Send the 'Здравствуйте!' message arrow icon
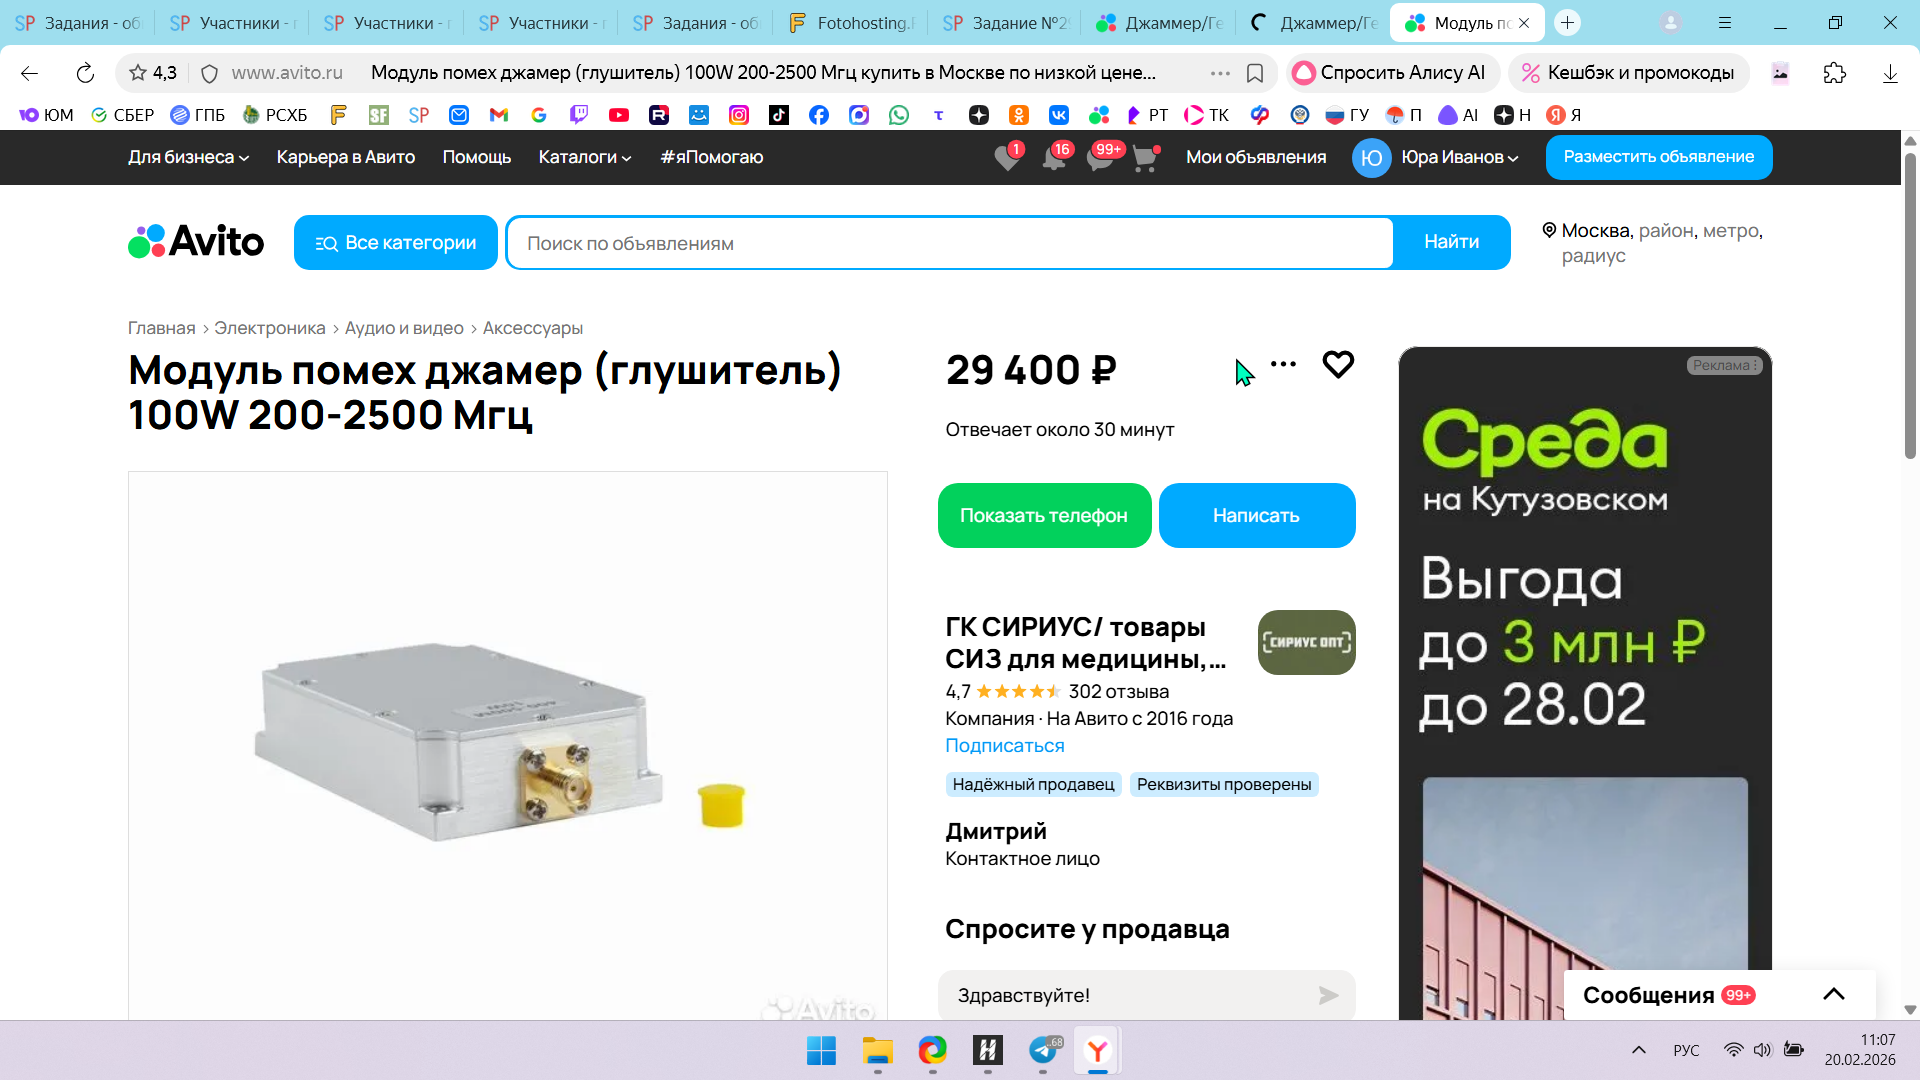 [x=1328, y=995]
